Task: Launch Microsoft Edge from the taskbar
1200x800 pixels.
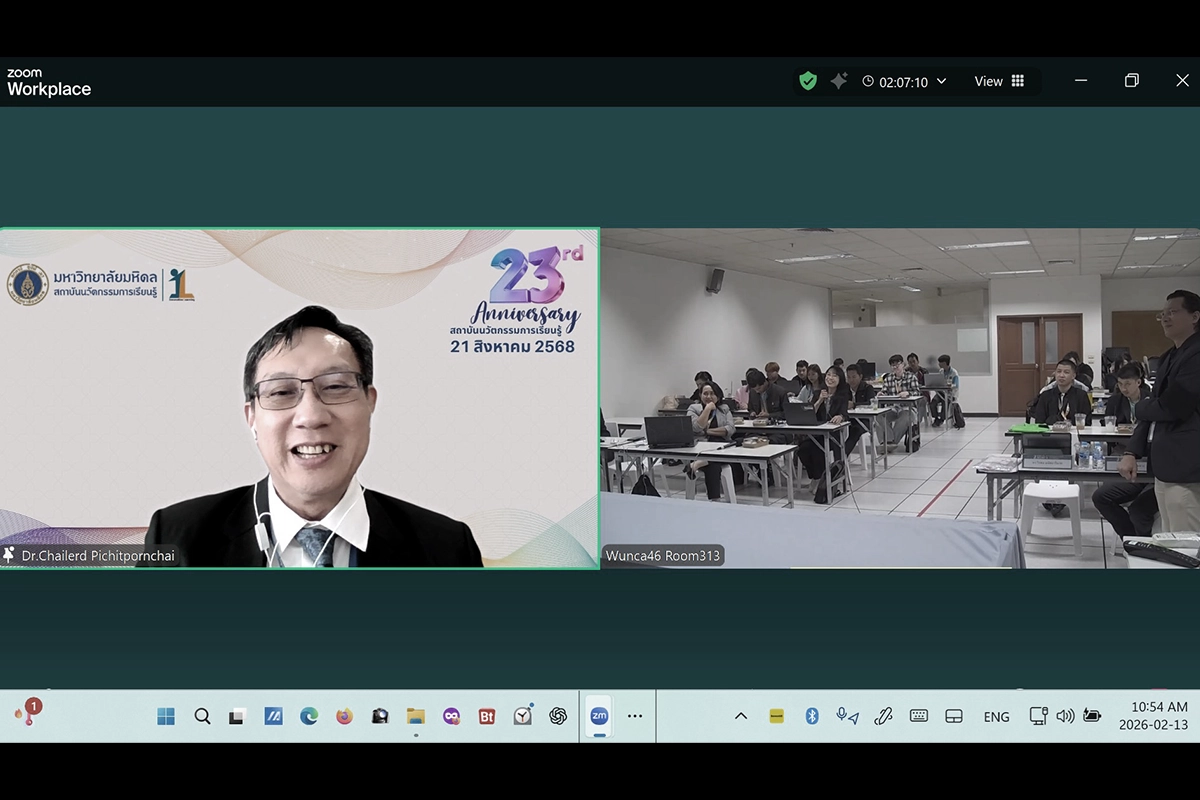Action: (309, 716)
